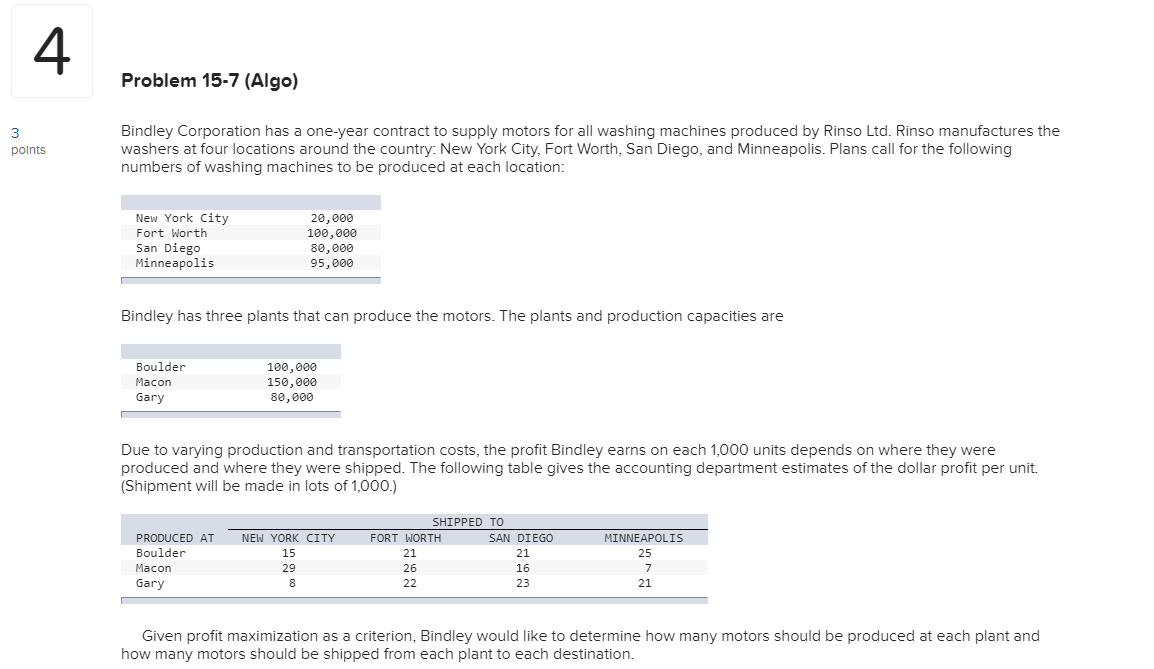Click paragraph starting 'Given profit maximization'
1154x669 pixels.
coord(581,645)
